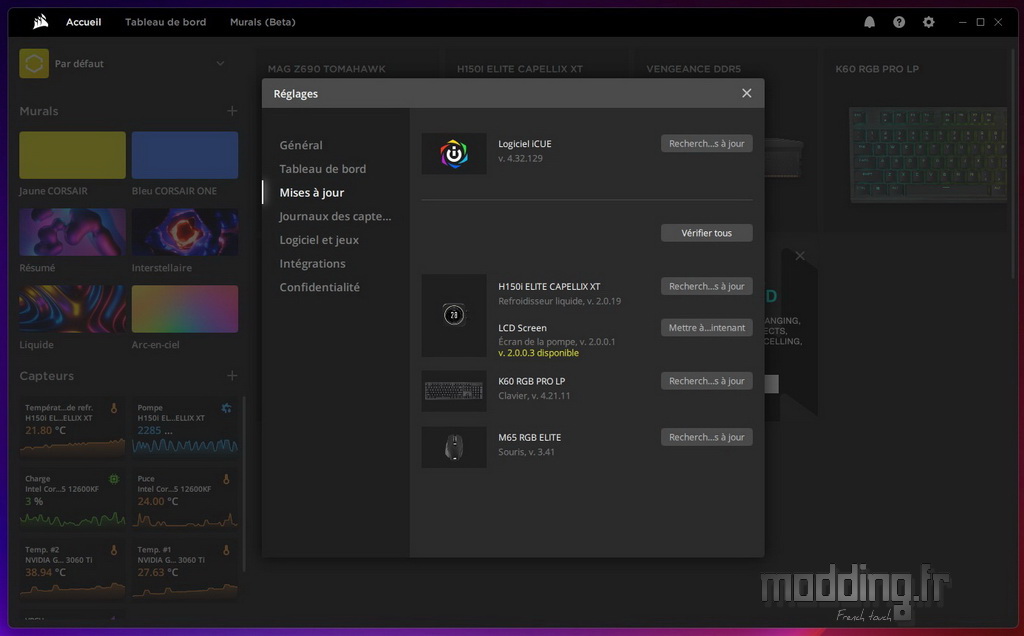Add a new sensor in Capteurs
Screen dimensions: 1024x636
pos(232,375)
